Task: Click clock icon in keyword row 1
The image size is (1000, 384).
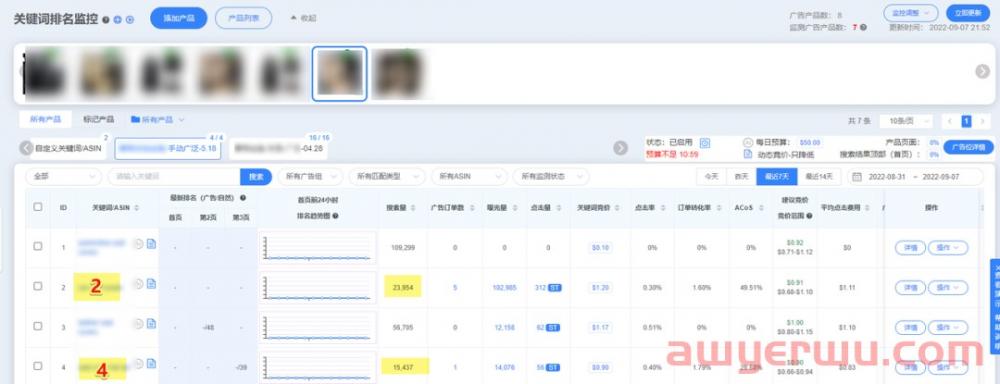Action: coord(138,243)
